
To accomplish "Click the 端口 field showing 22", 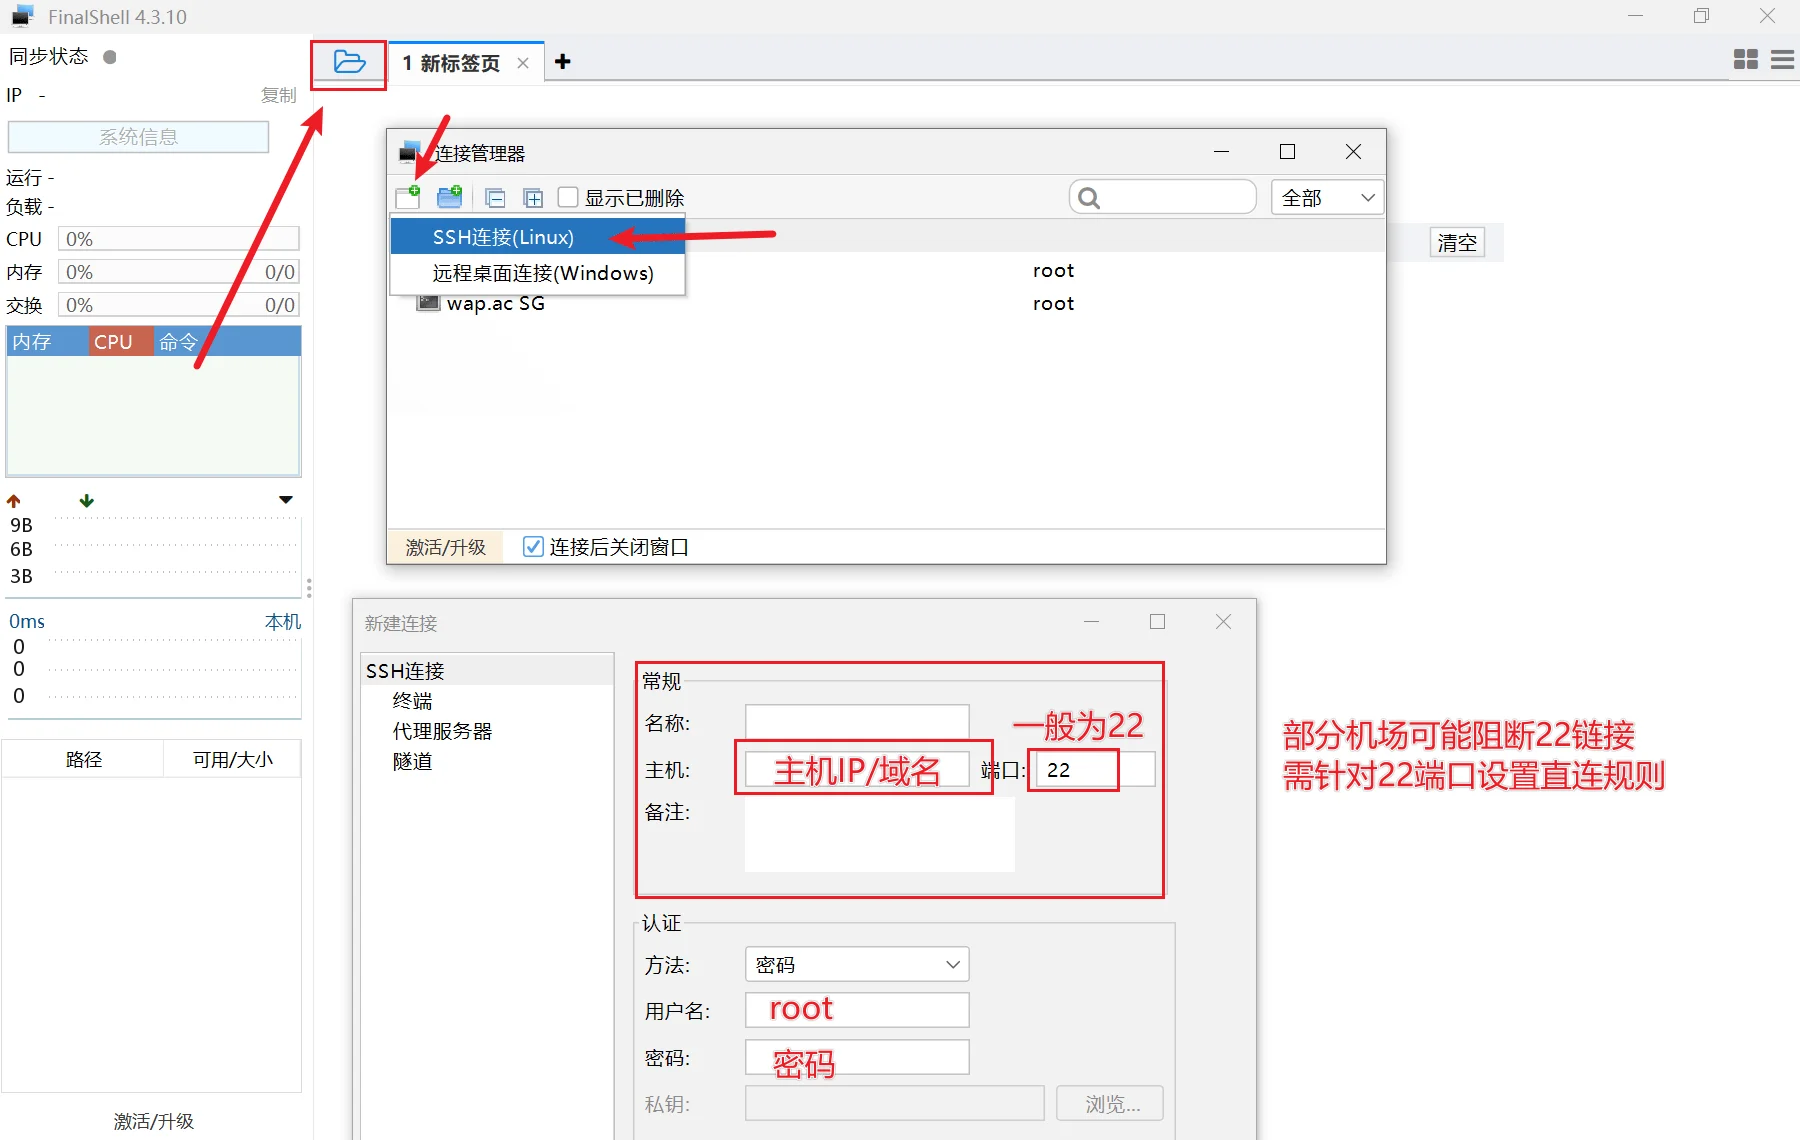I will coord(1095,769).
